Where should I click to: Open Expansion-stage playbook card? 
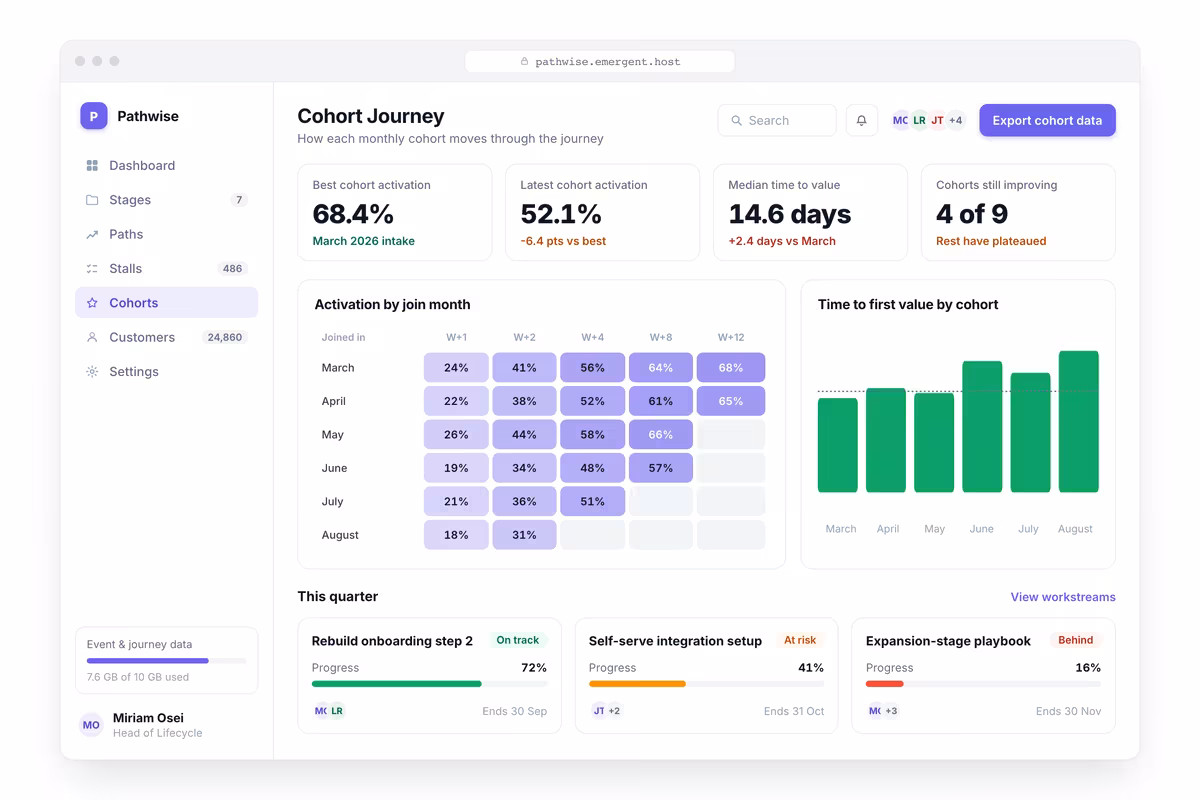pyautogui.click(x=983, y=676)
